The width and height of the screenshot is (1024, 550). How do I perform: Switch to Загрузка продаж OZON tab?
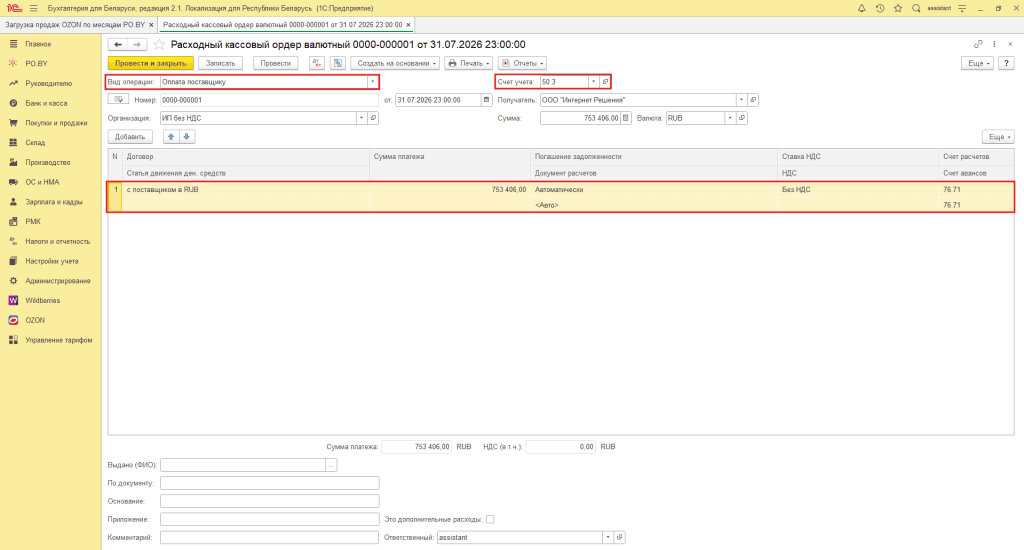click(75, 25)
